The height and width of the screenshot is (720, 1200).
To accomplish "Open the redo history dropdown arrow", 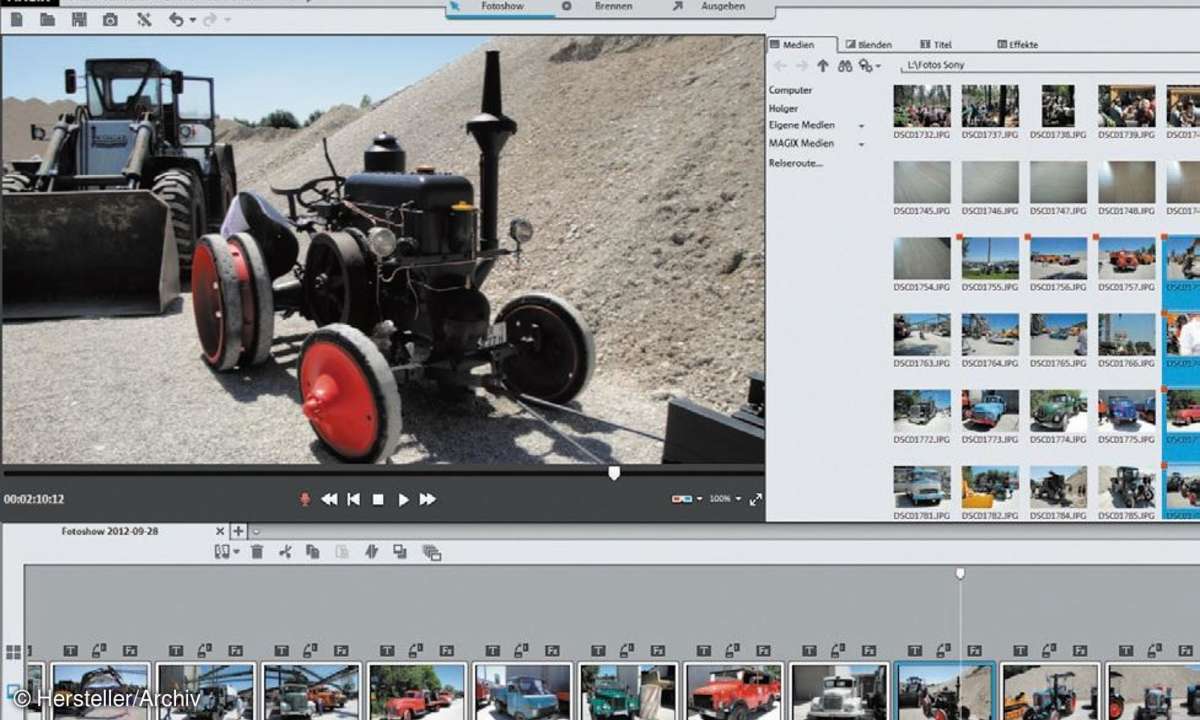I will [226, 20].
